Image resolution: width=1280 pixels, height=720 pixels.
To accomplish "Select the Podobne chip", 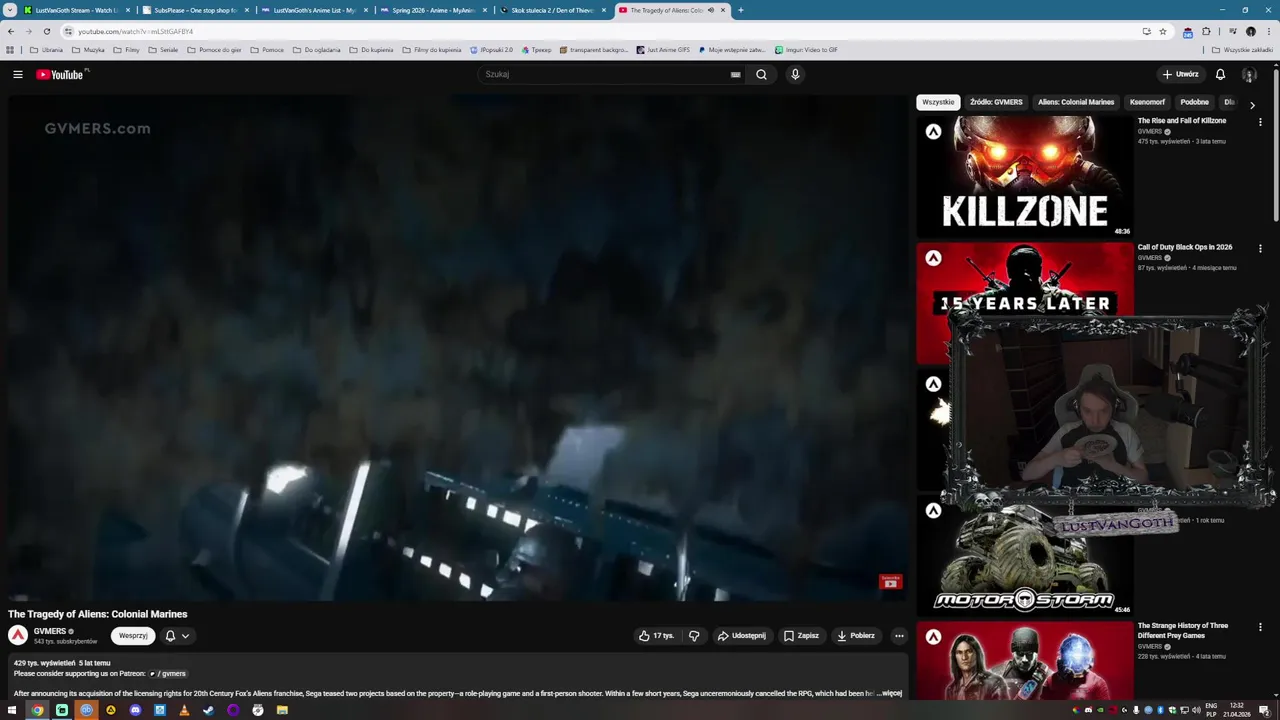I will [1194, 102].
